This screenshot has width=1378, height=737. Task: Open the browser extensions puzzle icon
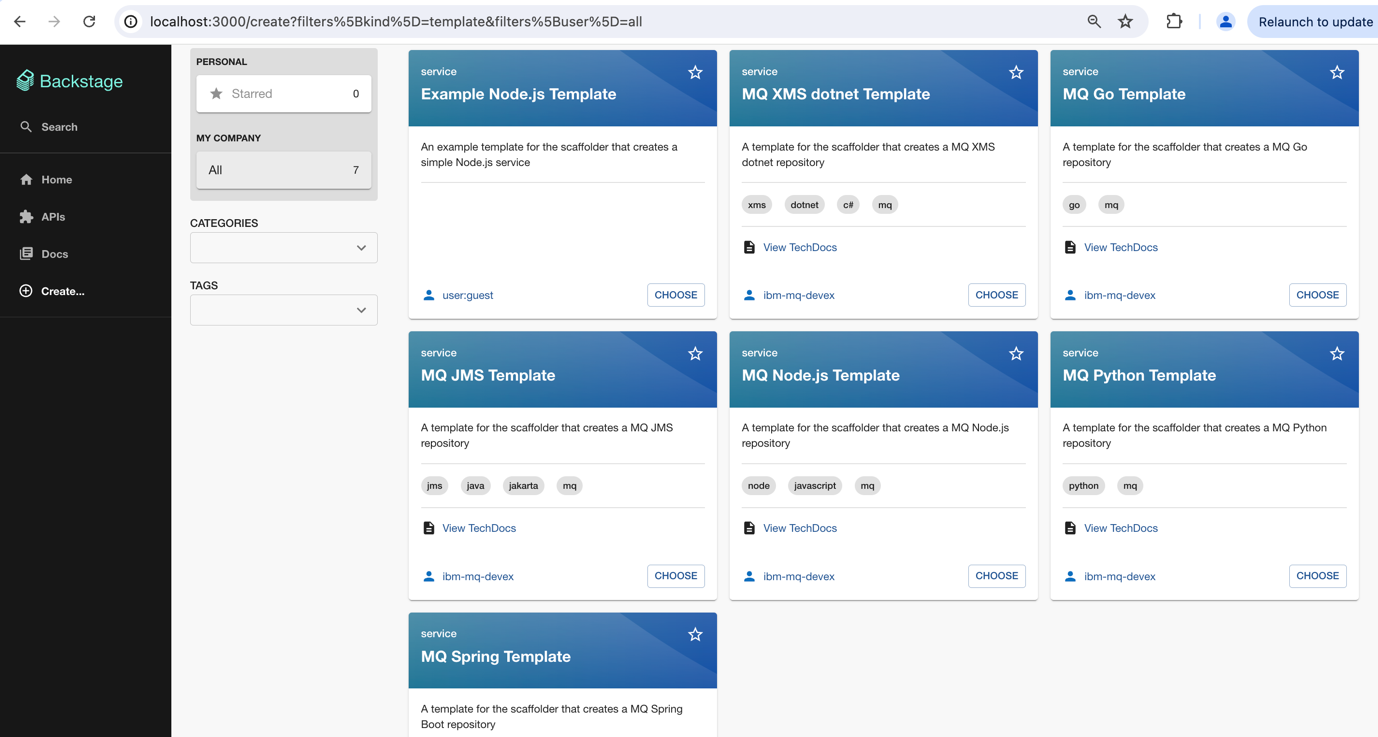point(1174,21)
